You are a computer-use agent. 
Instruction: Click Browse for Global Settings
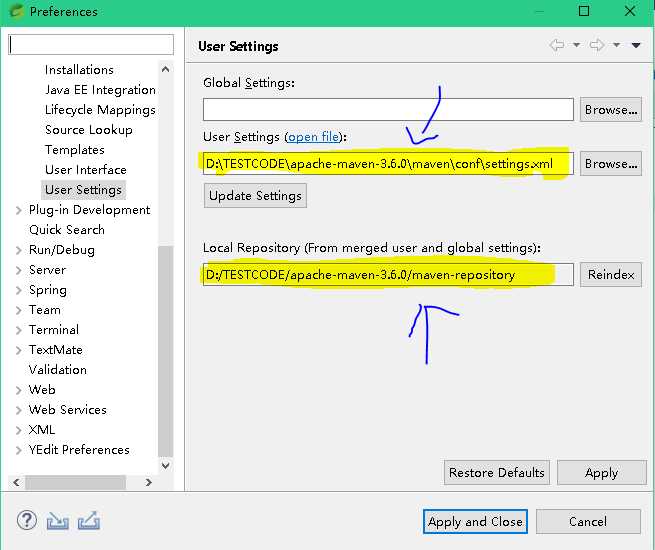pos(611,110)
